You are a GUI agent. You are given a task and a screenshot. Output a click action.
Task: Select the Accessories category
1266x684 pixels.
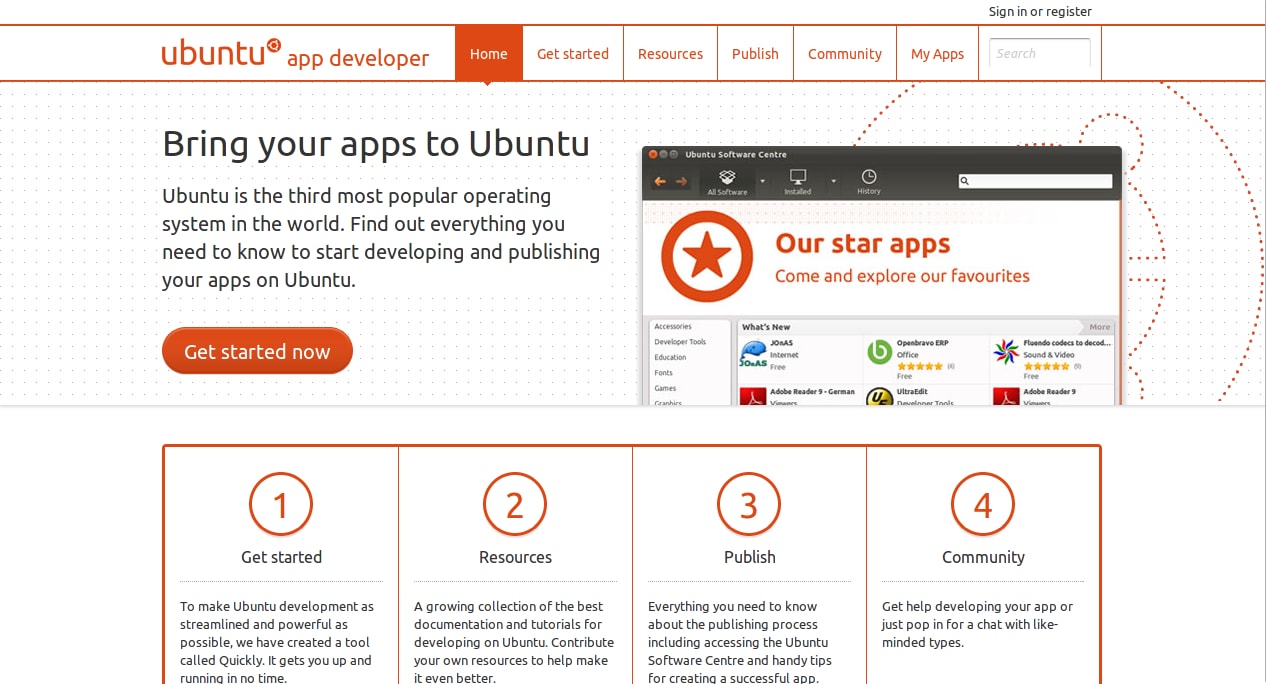tap(673, 327)
